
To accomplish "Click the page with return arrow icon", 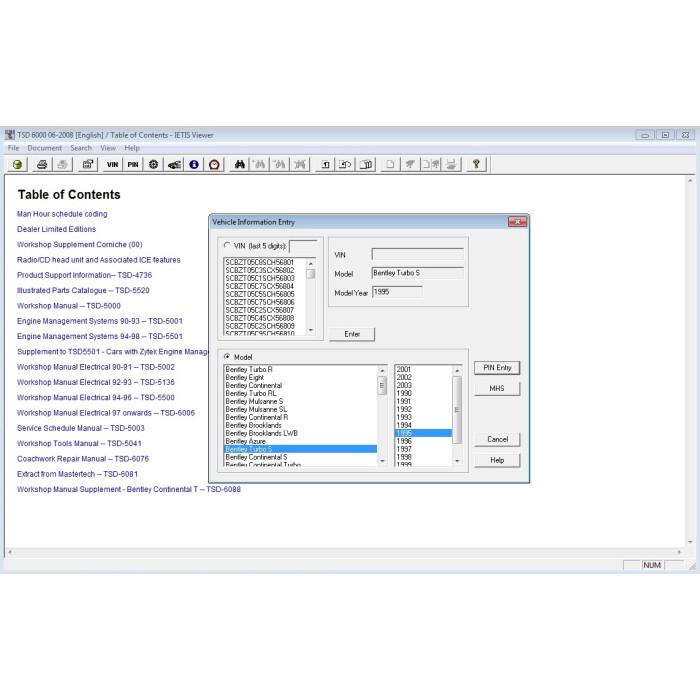I will (x=345, y=165).
